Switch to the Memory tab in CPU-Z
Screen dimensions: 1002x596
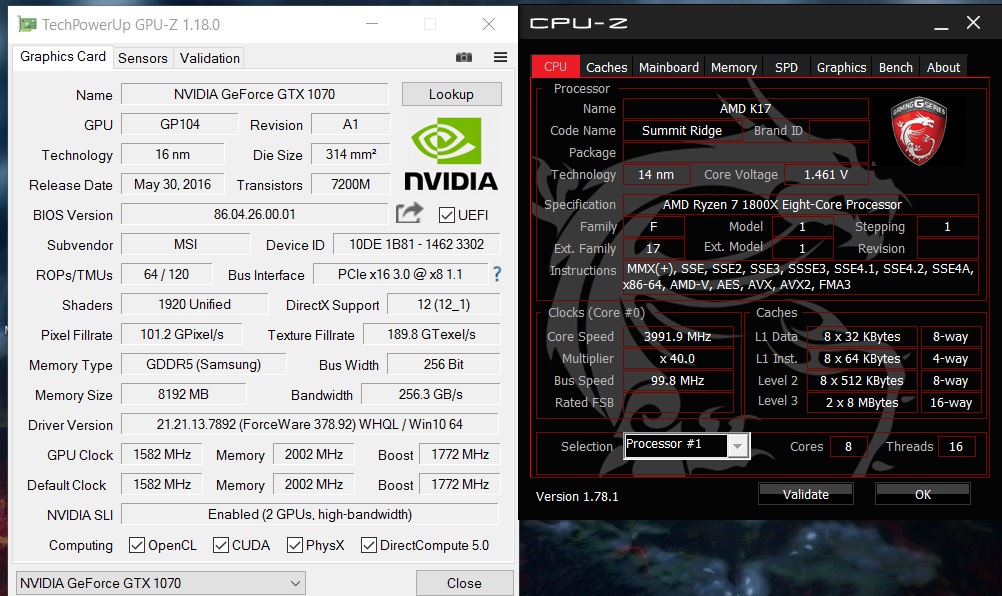(x=734, y=67)
